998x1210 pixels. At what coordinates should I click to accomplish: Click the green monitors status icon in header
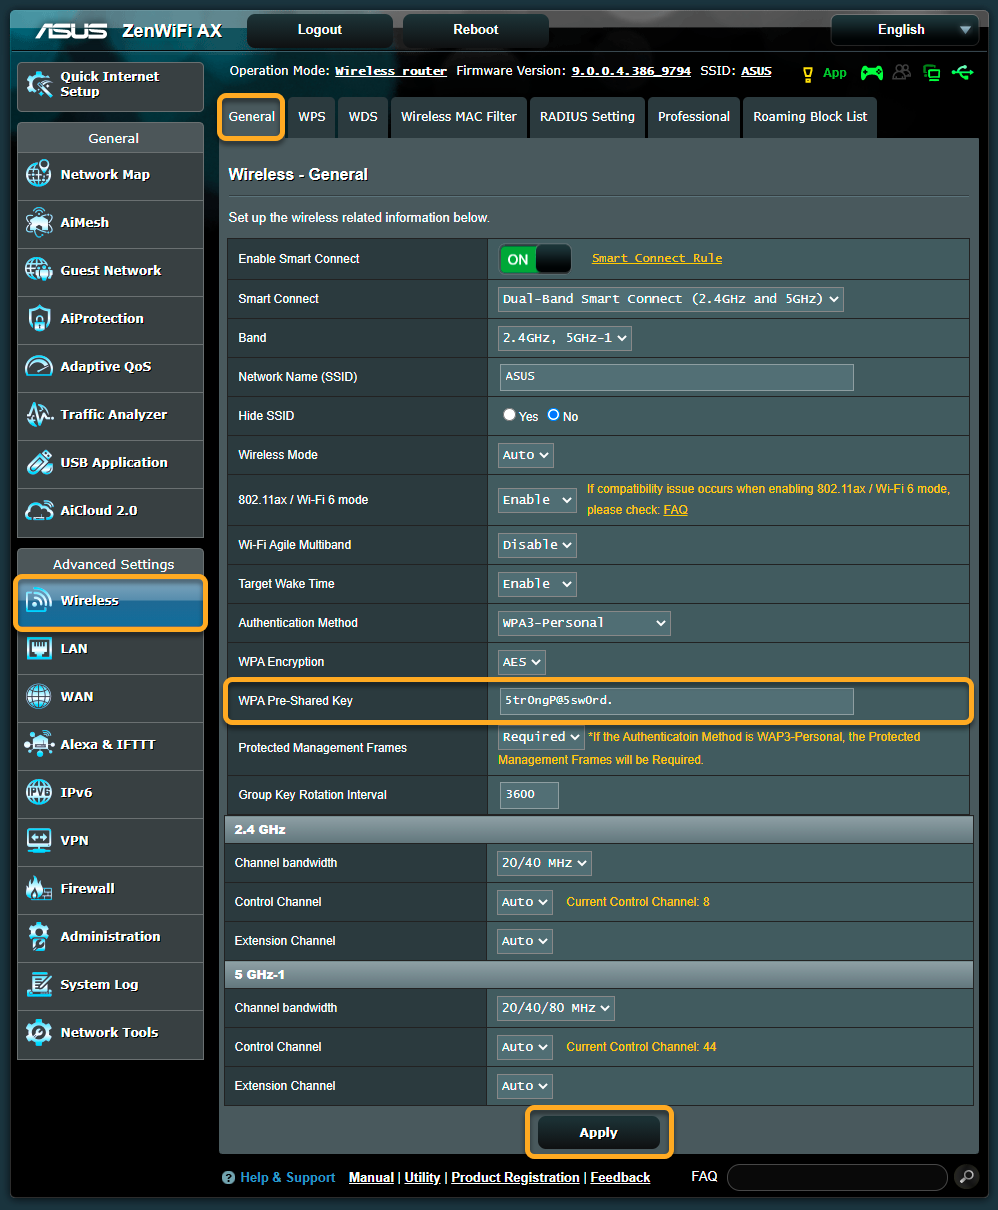932,72
